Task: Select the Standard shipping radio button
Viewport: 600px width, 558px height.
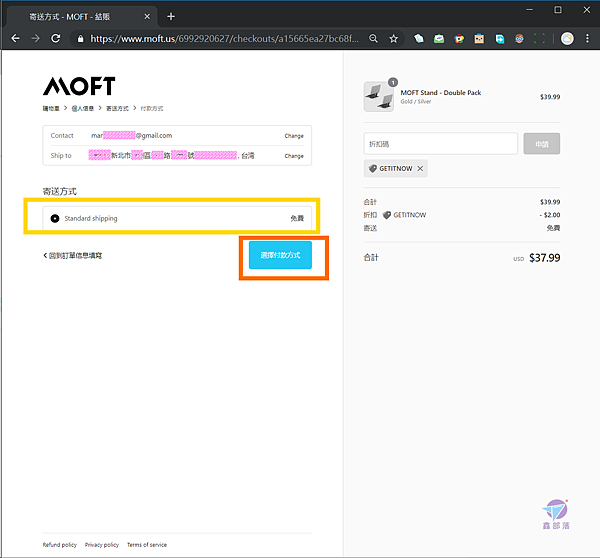Action: 55,218
